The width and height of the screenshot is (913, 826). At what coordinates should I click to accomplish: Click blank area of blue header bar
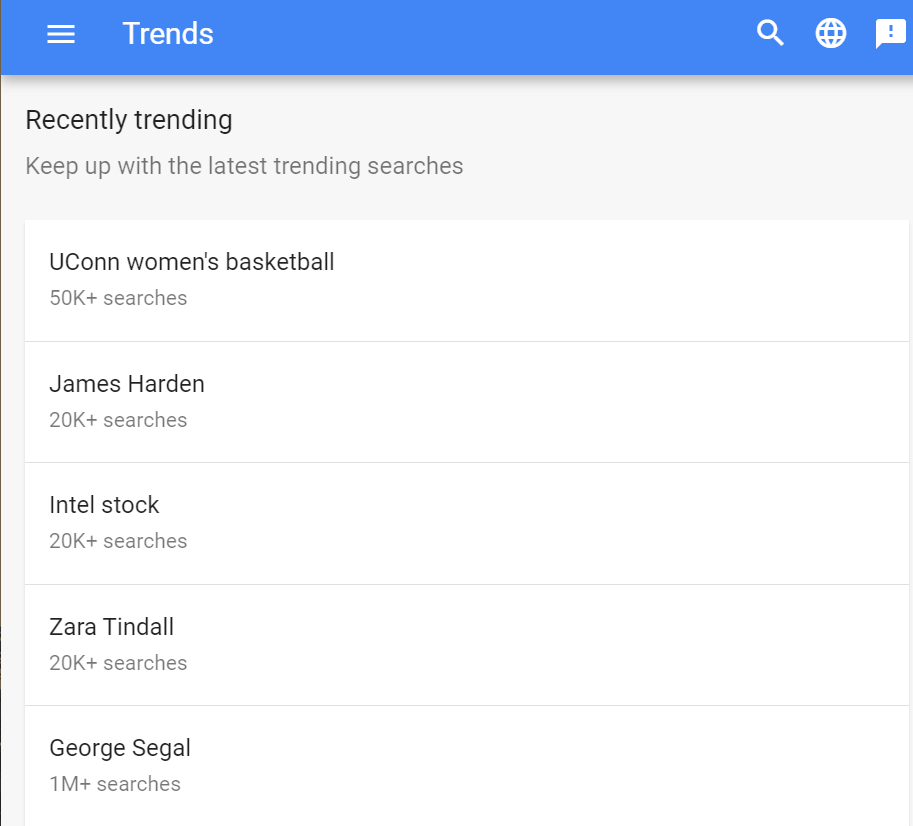click(x=480, y=34)
